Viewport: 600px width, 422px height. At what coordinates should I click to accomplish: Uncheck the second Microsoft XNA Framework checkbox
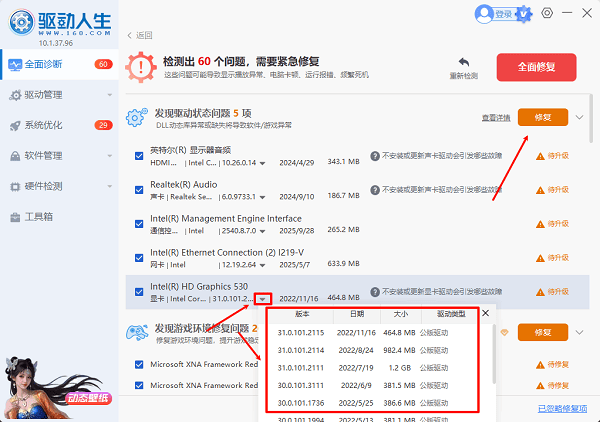[139, 385]
